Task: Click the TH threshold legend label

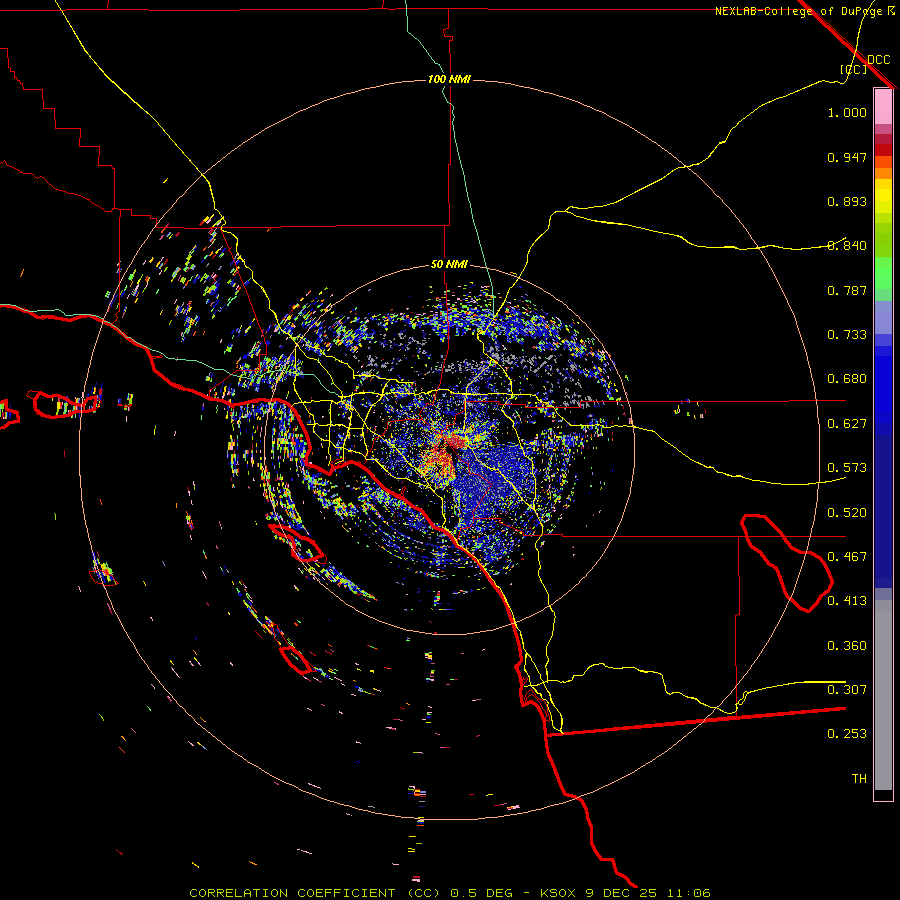Action: 859,779
